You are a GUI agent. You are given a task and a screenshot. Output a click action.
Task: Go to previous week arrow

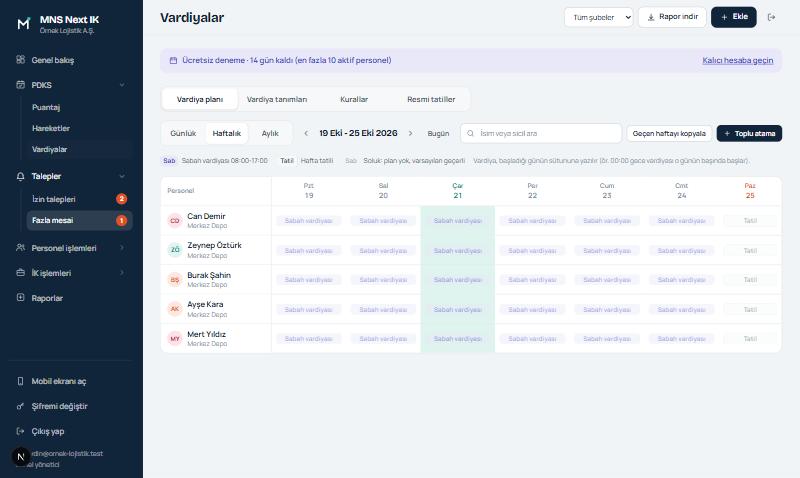[306, 133]
